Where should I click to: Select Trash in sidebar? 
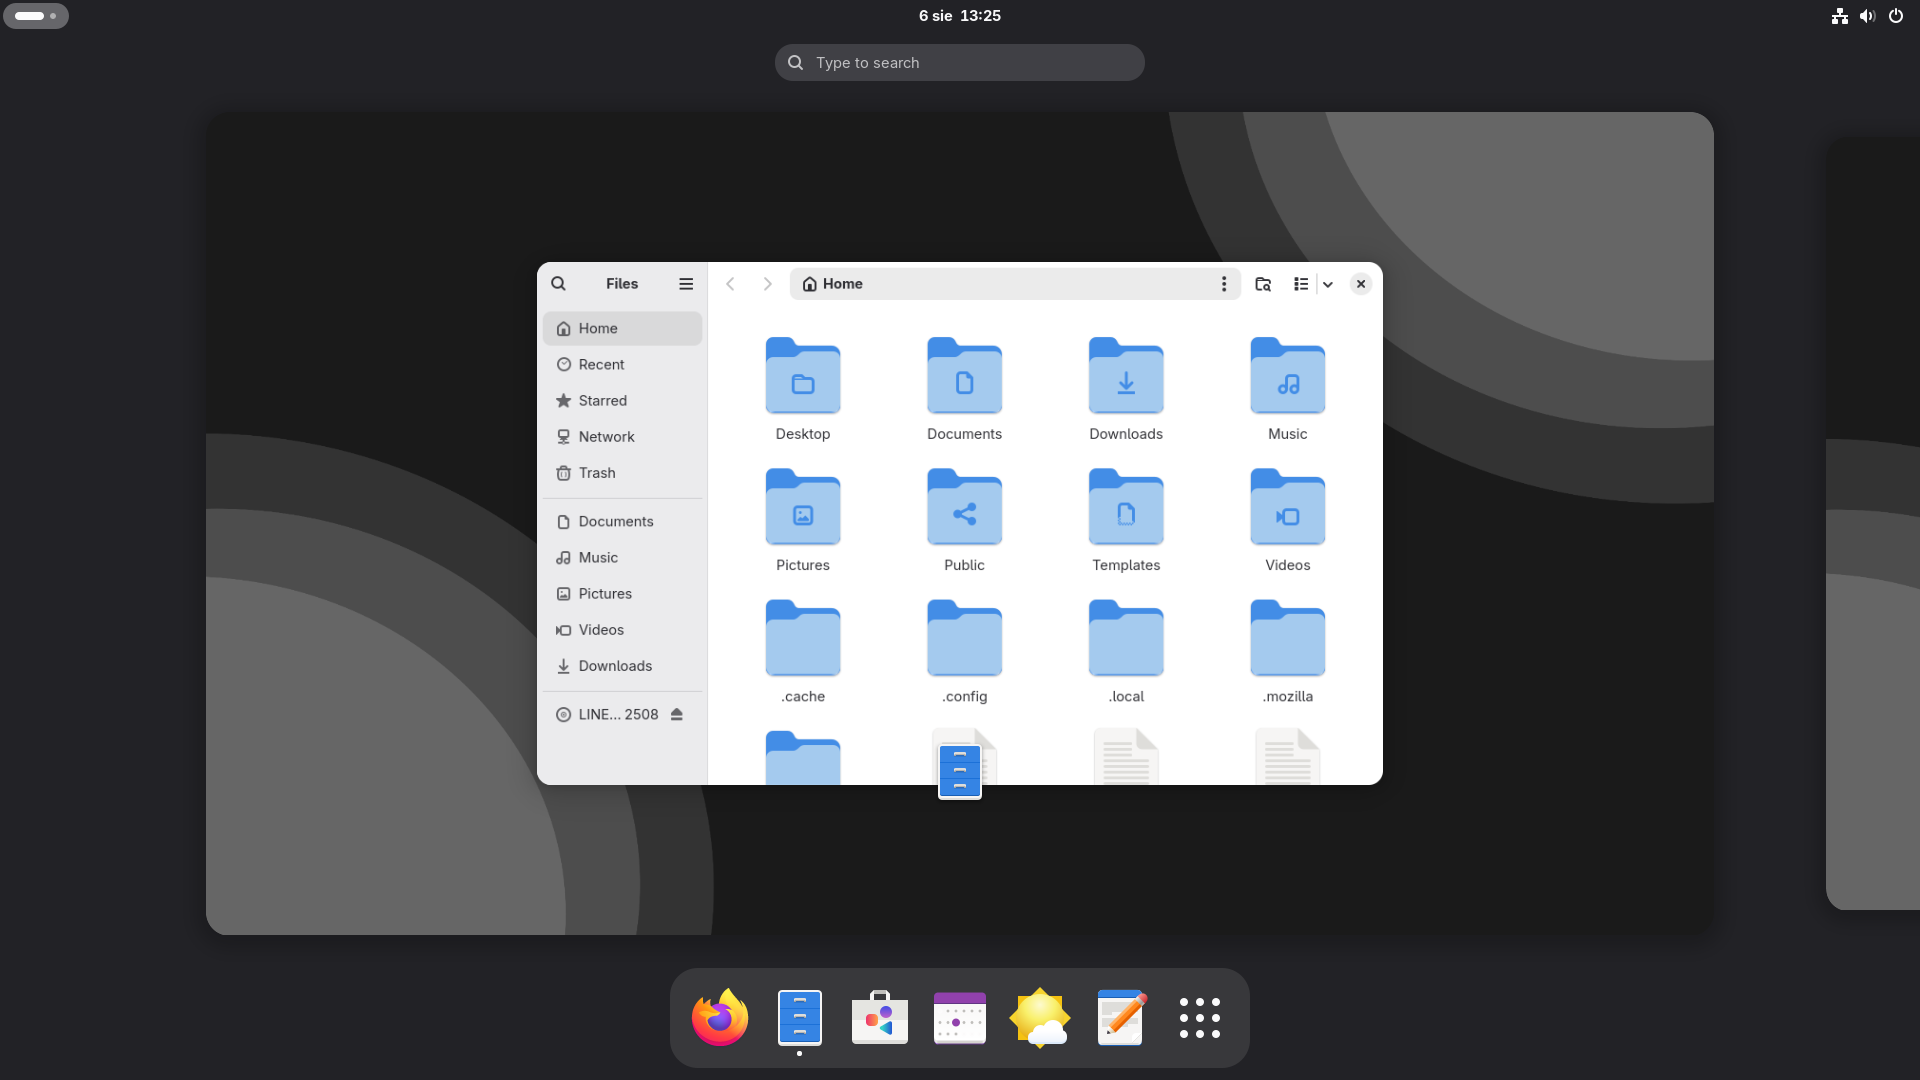tap(597, 473)
